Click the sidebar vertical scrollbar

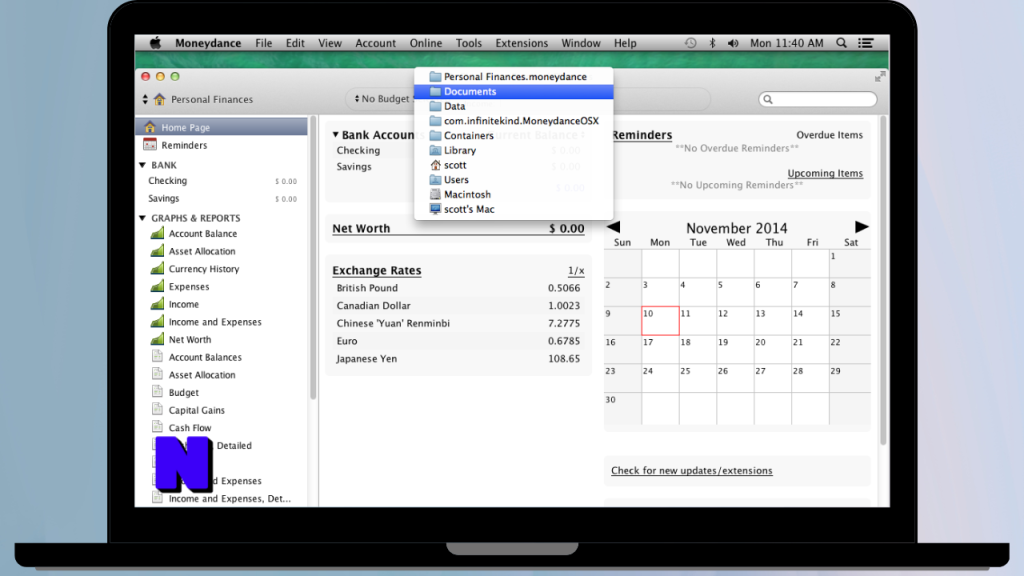pos(313,259)
